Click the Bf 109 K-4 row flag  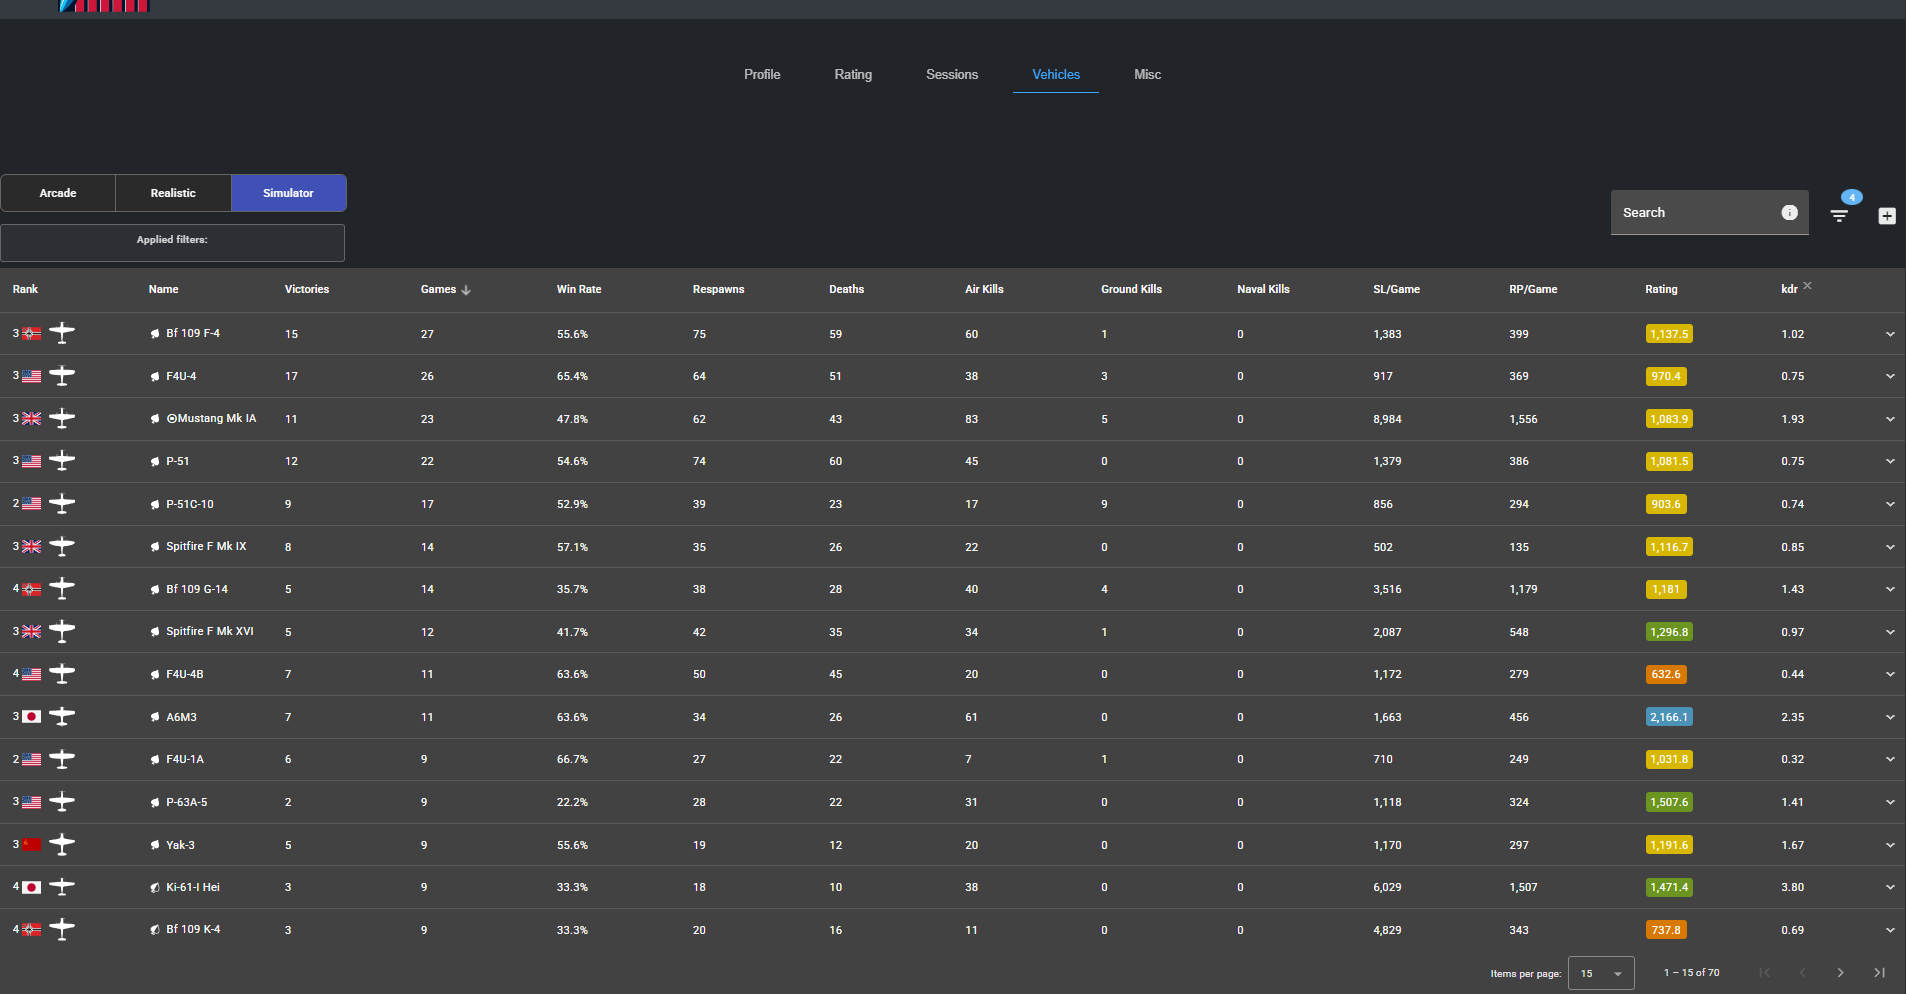point(32,930)
